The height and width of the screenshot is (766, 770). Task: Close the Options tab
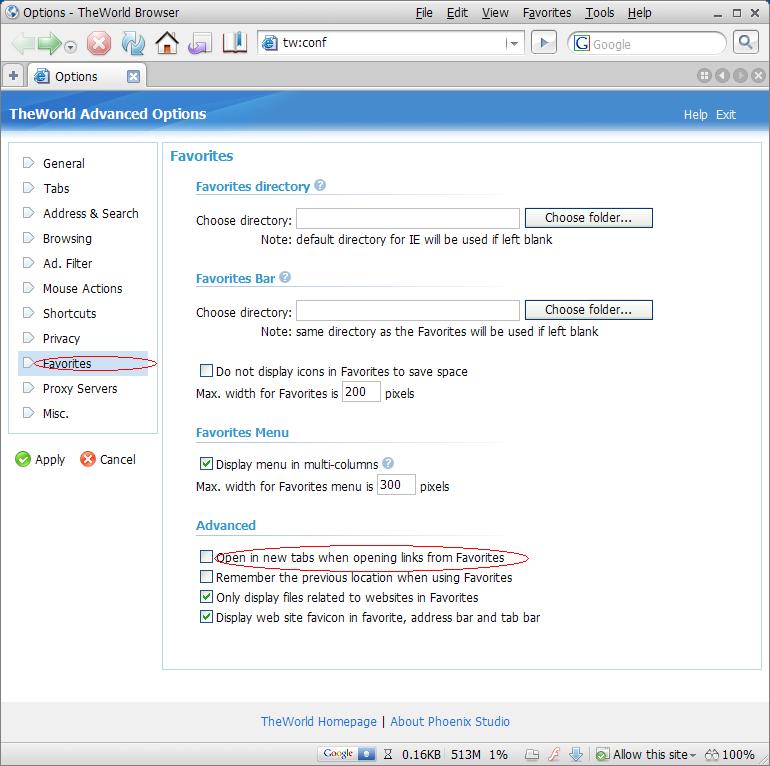click(133, 77)
